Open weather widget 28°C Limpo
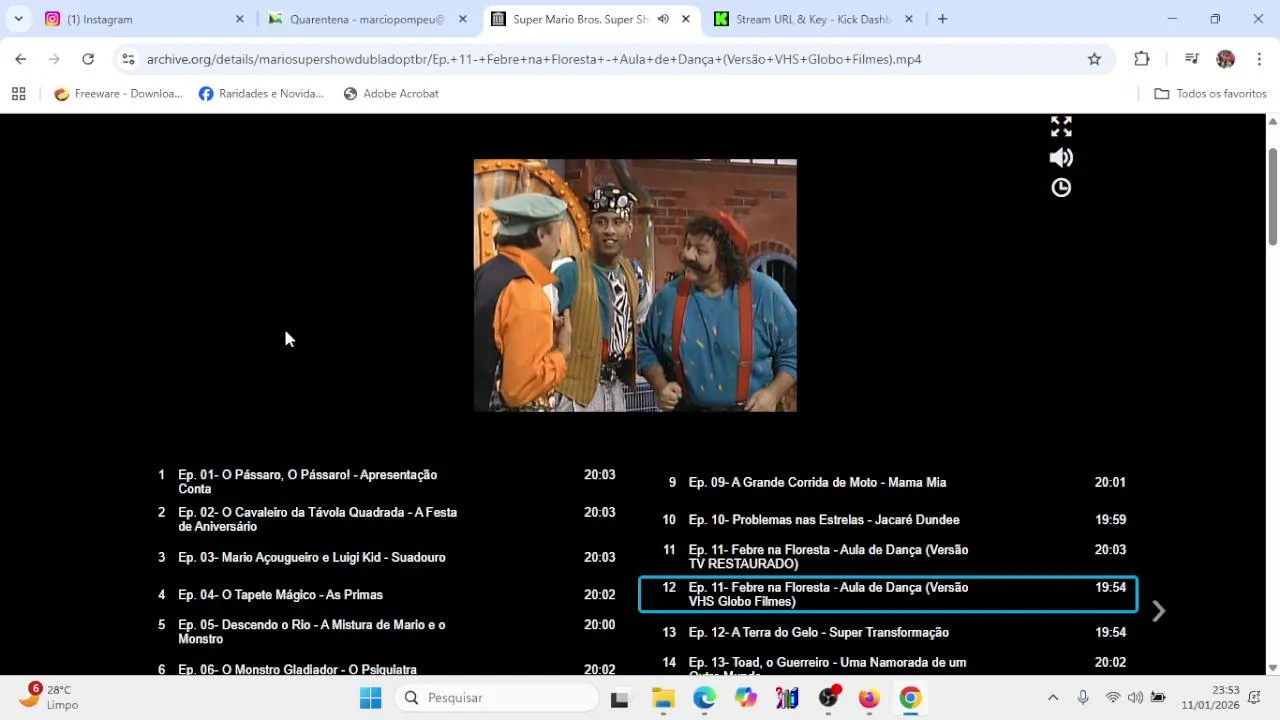Viewport: 1280px width, 720px height. point(50,697)
